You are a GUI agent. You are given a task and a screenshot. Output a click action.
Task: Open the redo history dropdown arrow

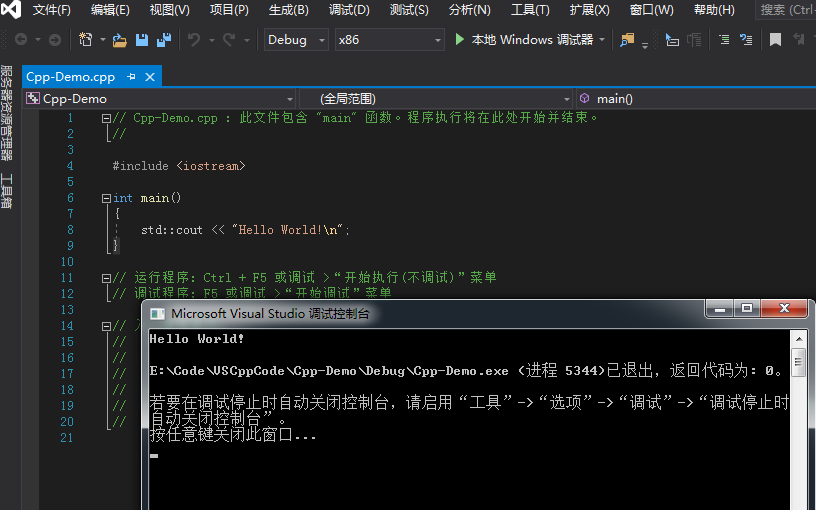(247, 40)
